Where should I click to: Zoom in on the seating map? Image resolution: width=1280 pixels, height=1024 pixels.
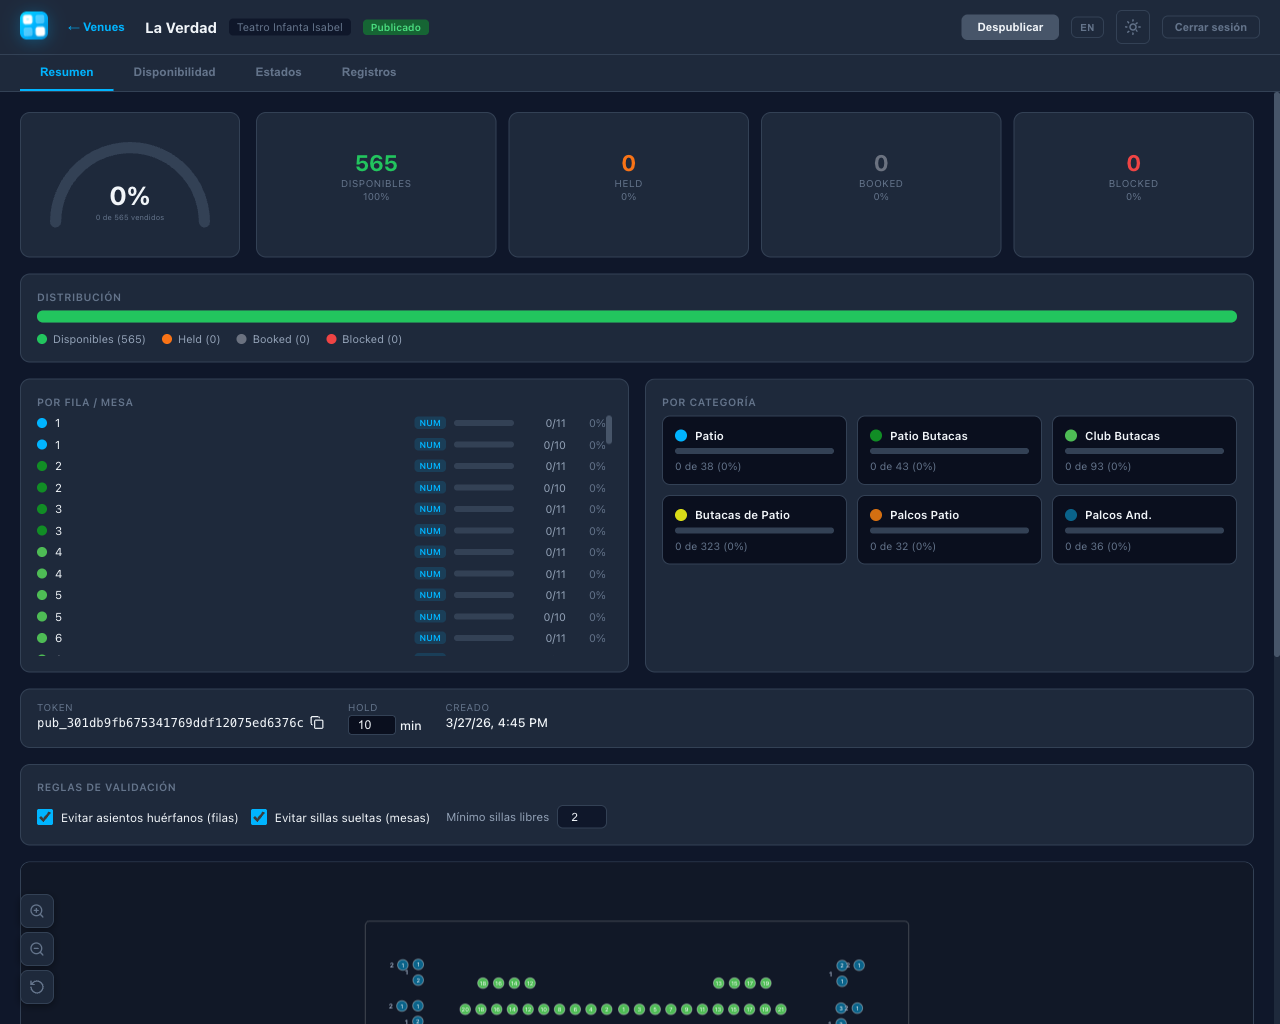[37, 910]
